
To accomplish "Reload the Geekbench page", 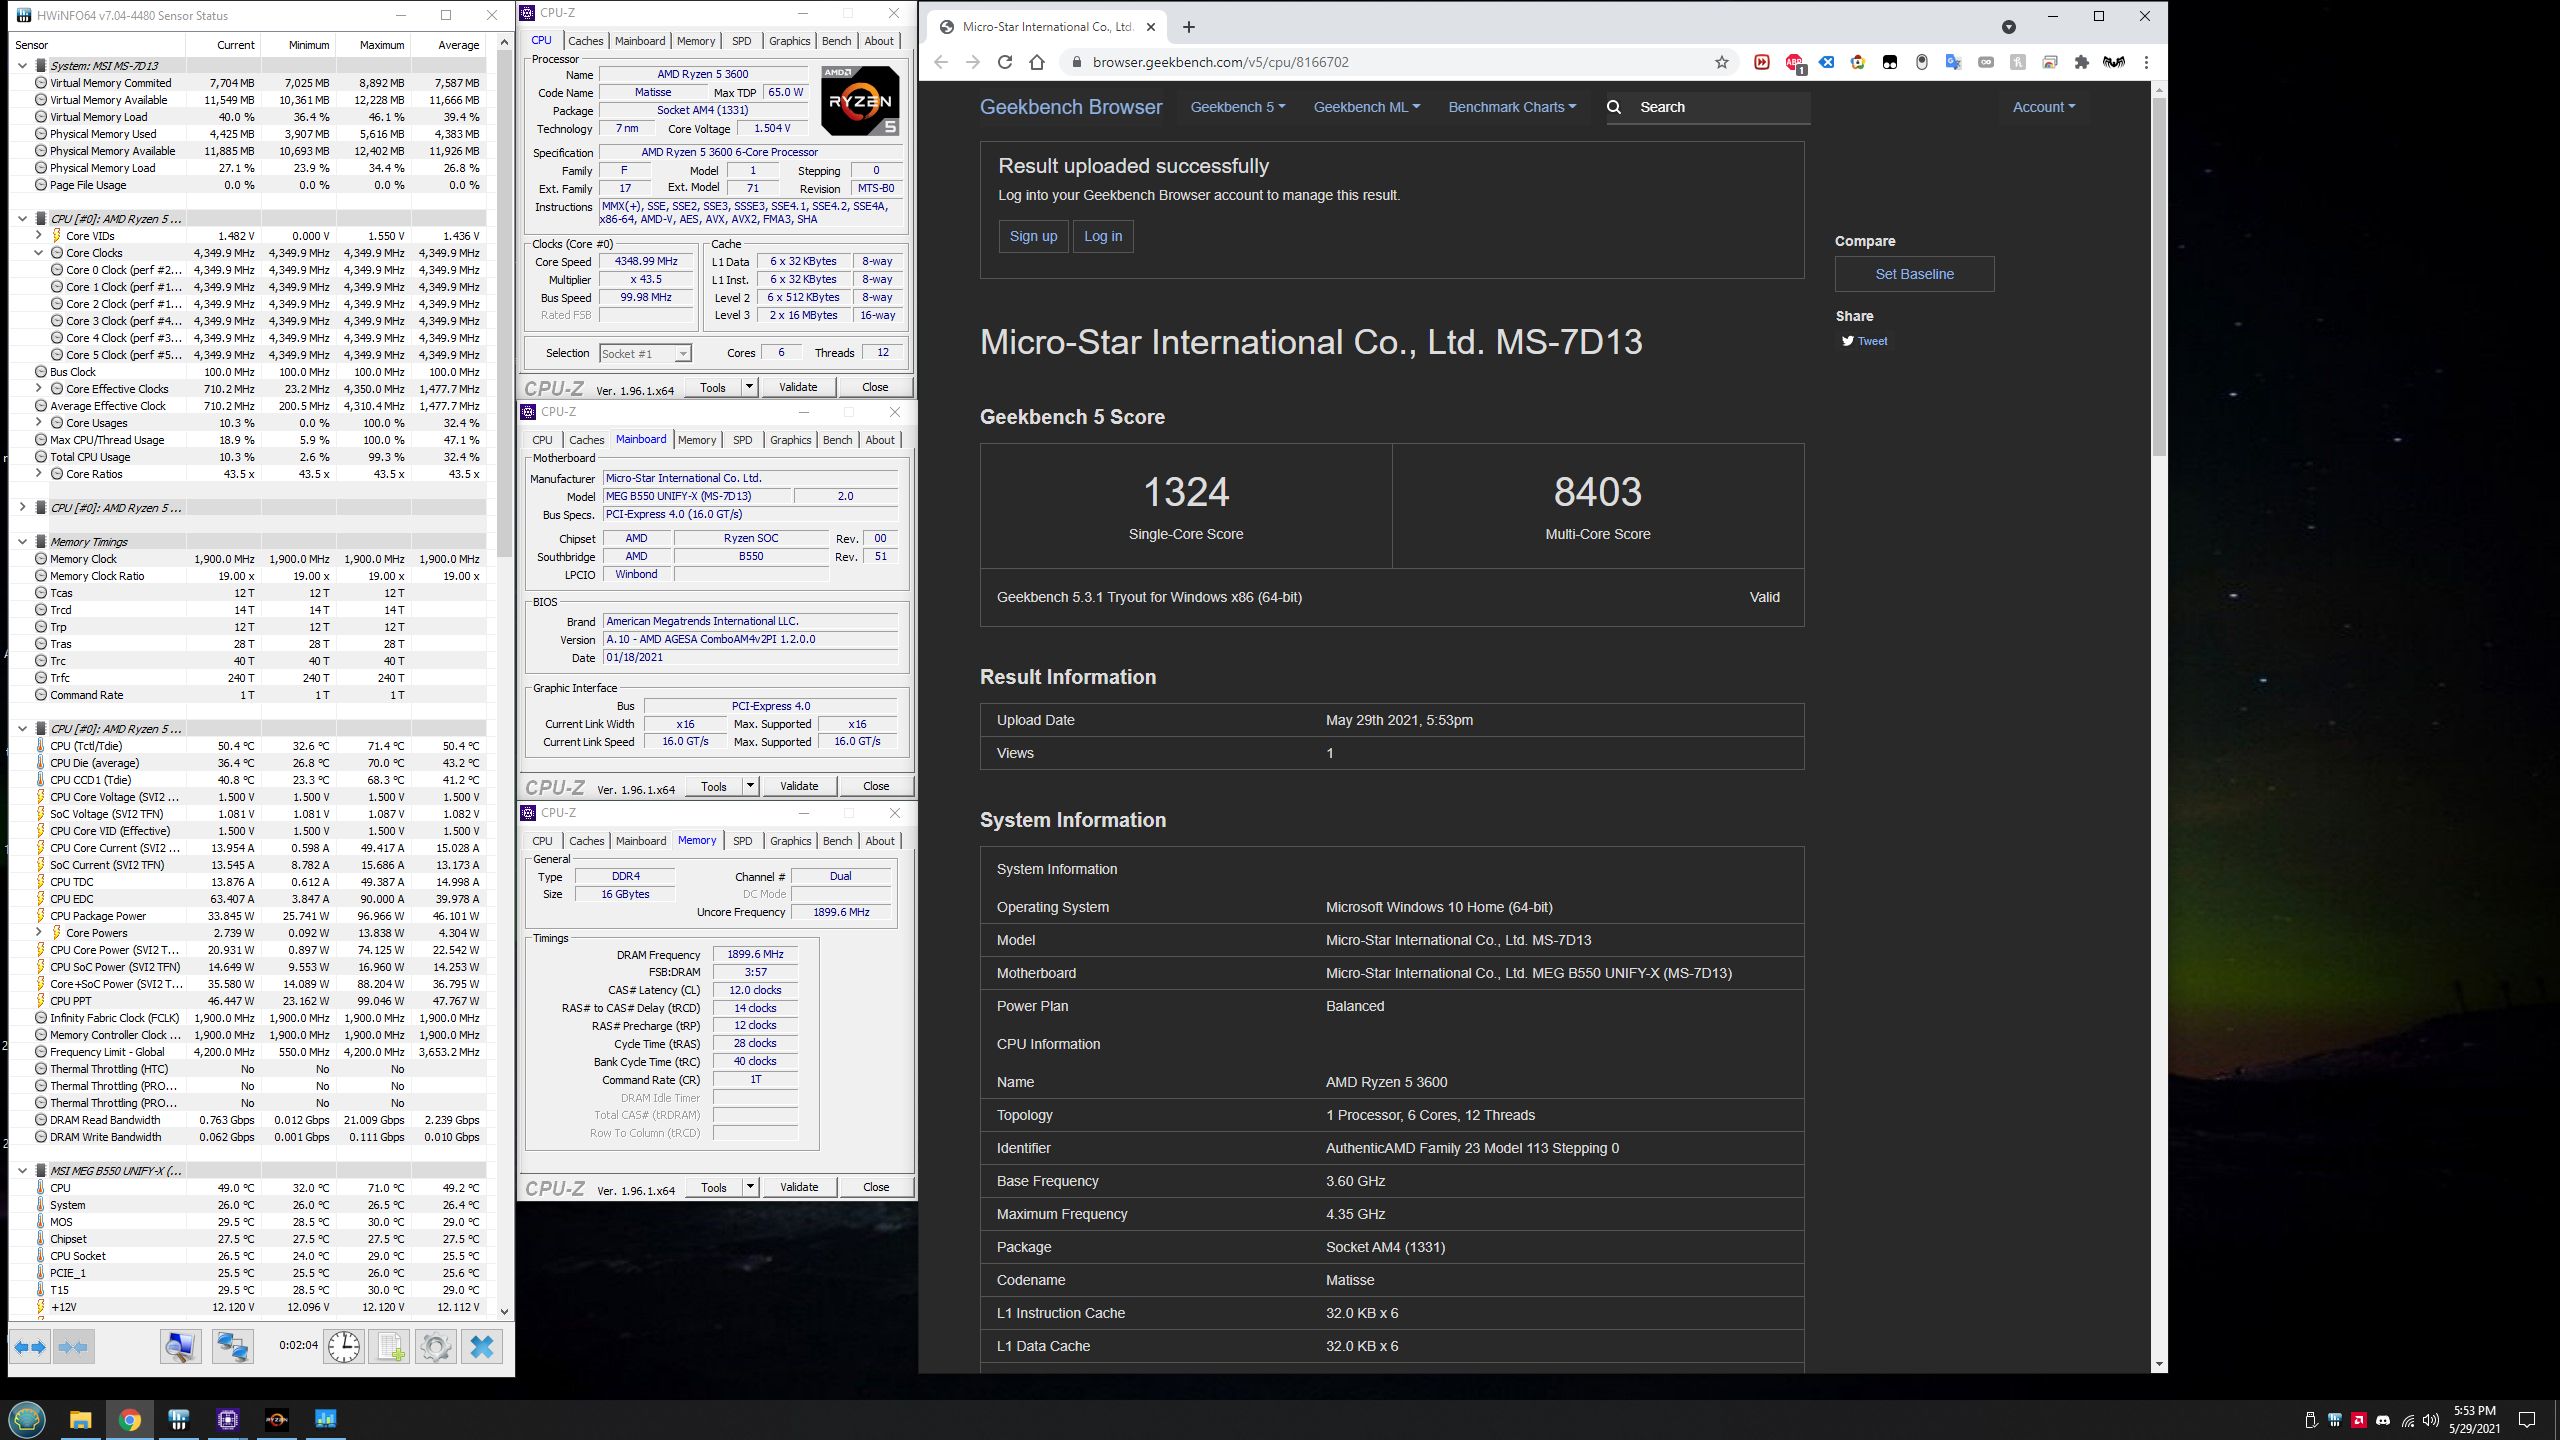I will (1005, 62).
